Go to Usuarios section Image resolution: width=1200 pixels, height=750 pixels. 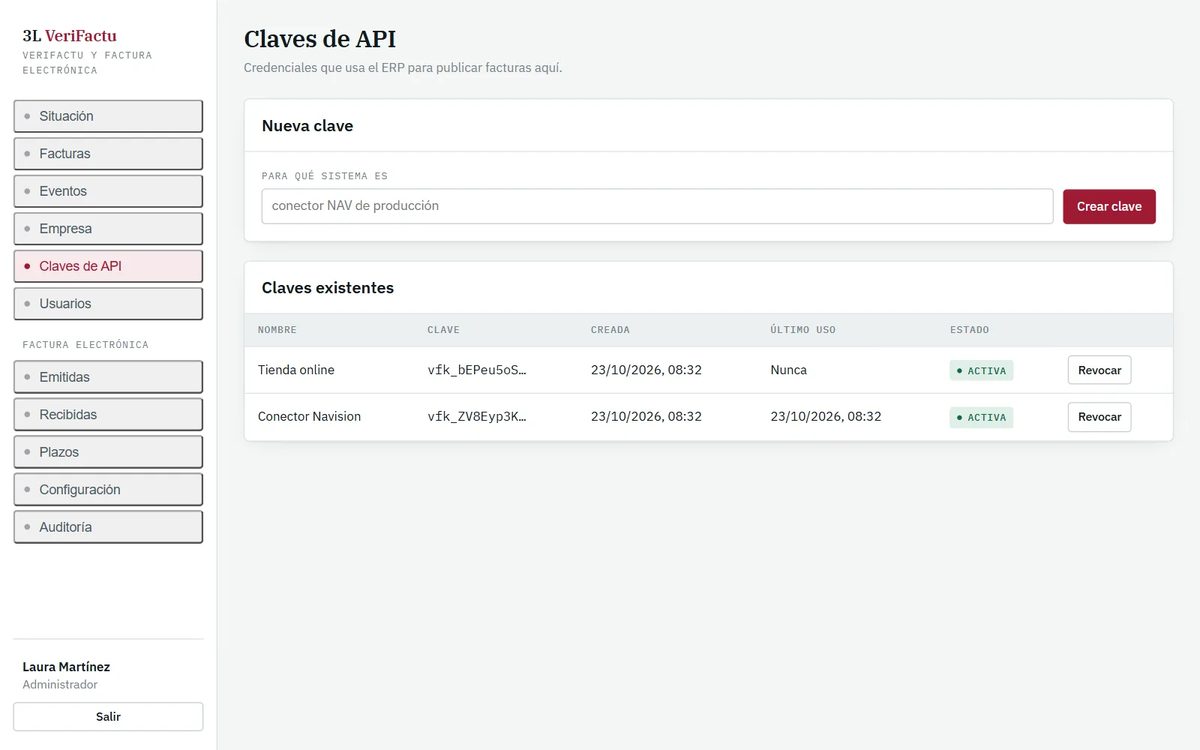108,304
